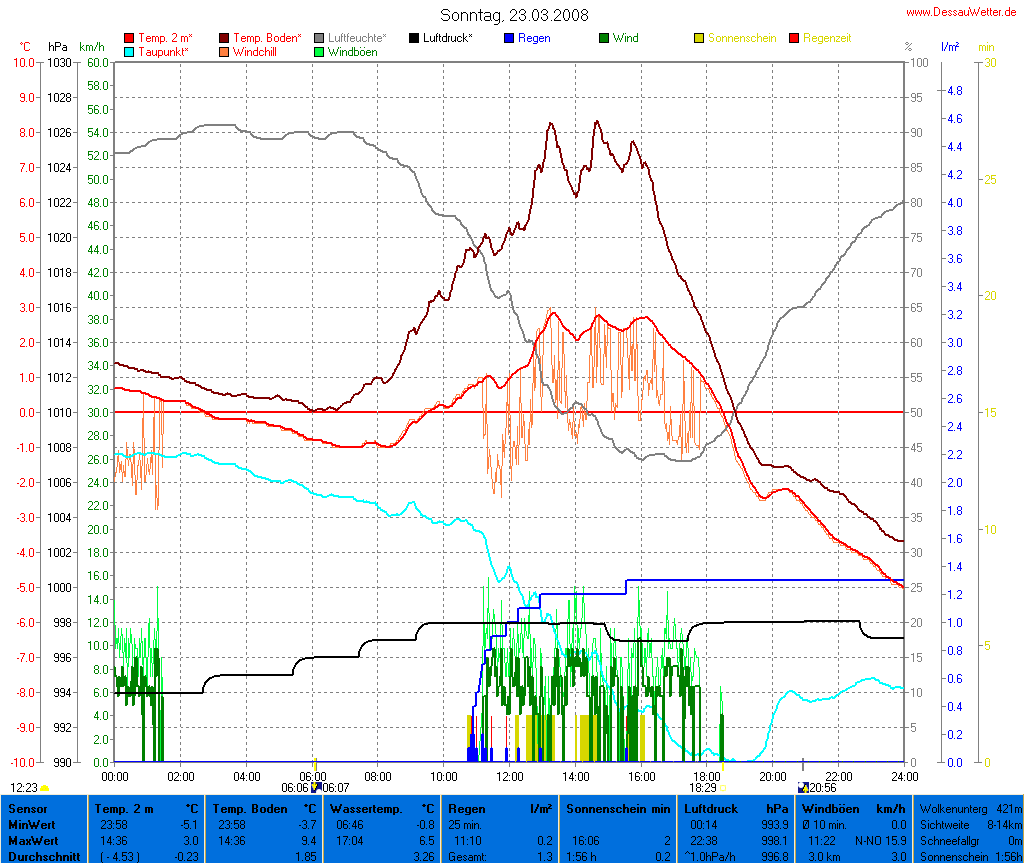Click the yellow sun icon next to 12:23
1024x863 pixels.
pos(45,788)
